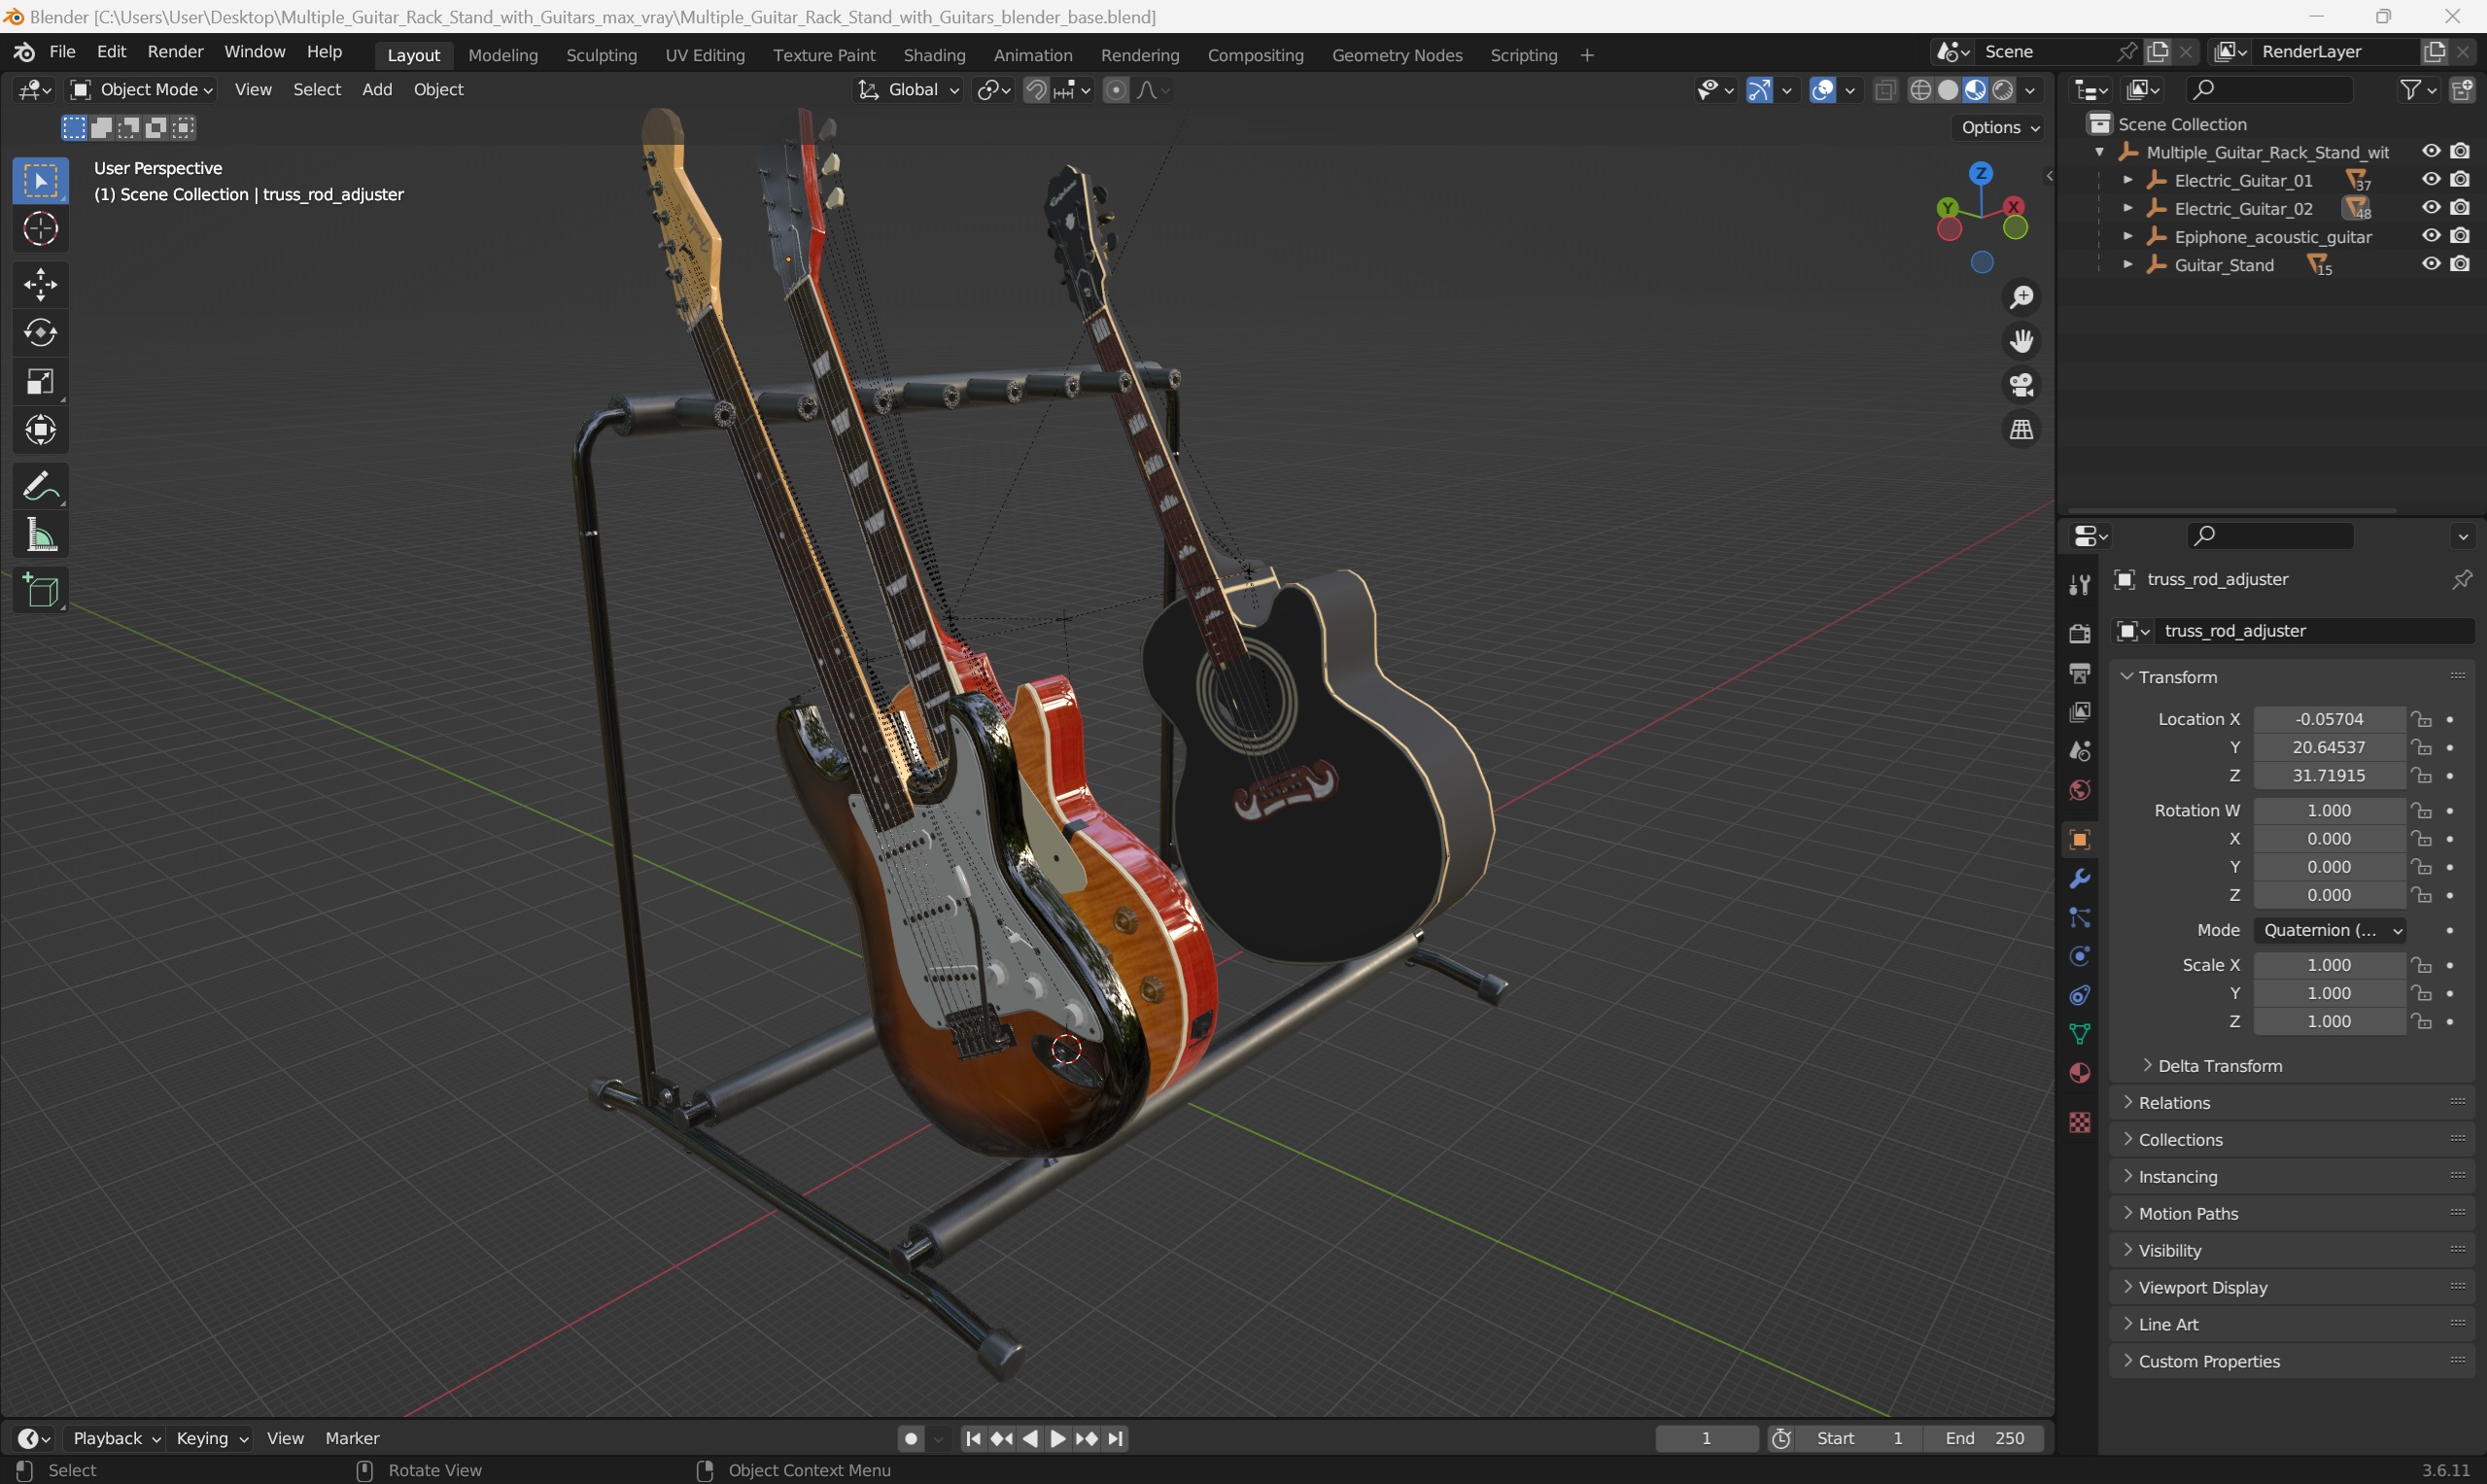Open rotation Mode Quaternion dropdown
Screen dimensions: 2487x1484
[2329, 930]
